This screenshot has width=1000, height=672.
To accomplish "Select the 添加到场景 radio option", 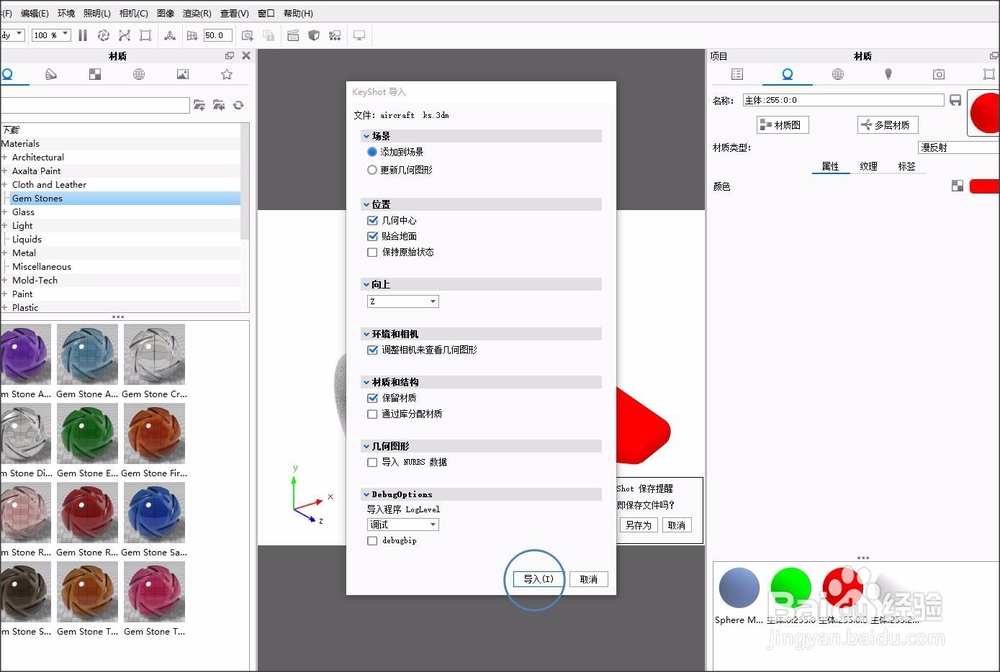I will tap(372, 152).
